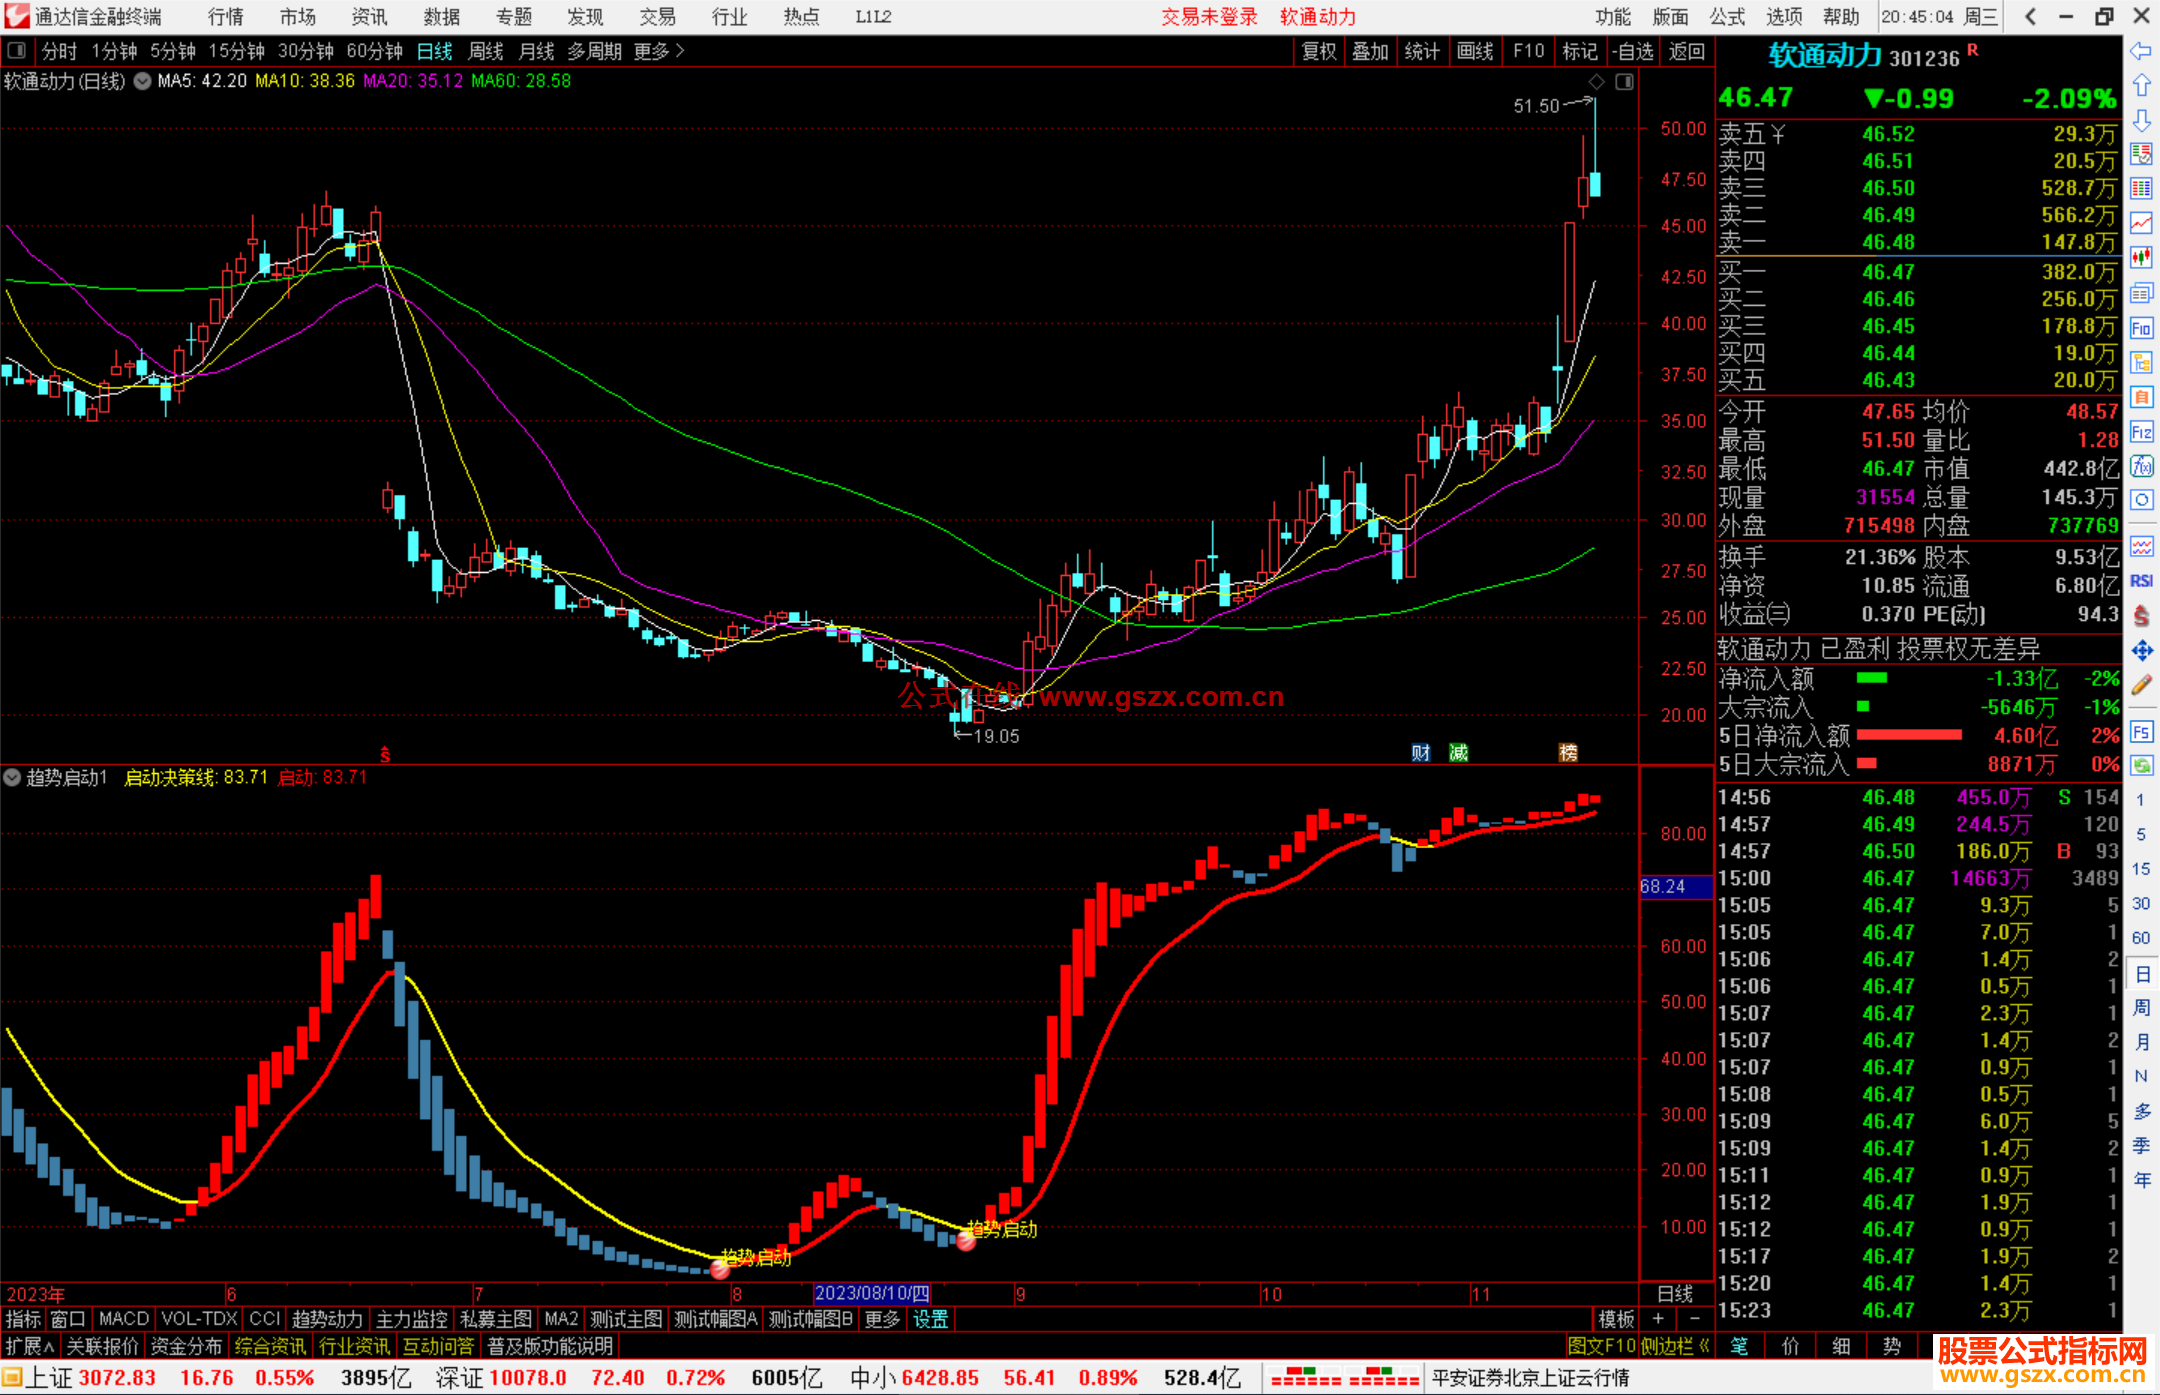Select the pencil drawing tool icon
Image resolution: width=2160 pixels, height=1395 pixels.
[x=2141, y=685]
